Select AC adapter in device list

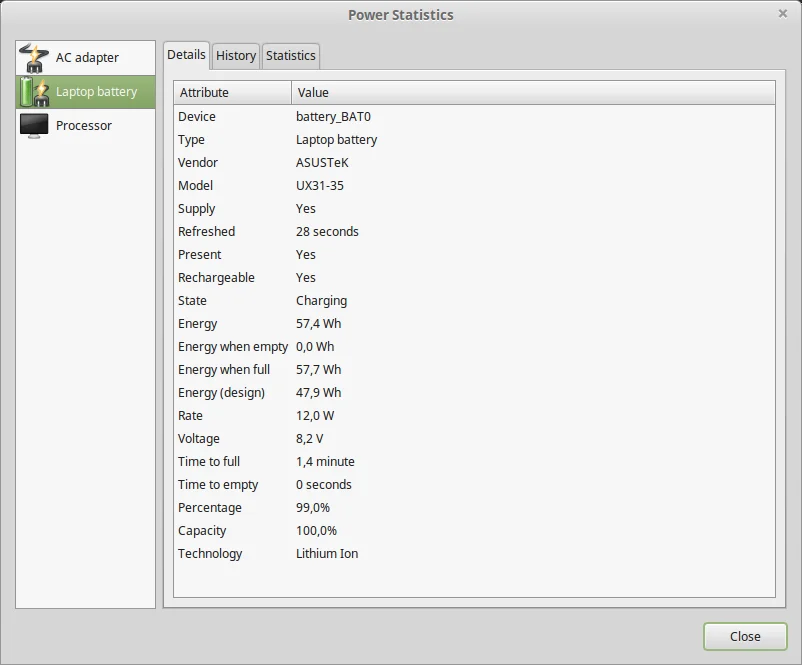click(x=85, y=58)
